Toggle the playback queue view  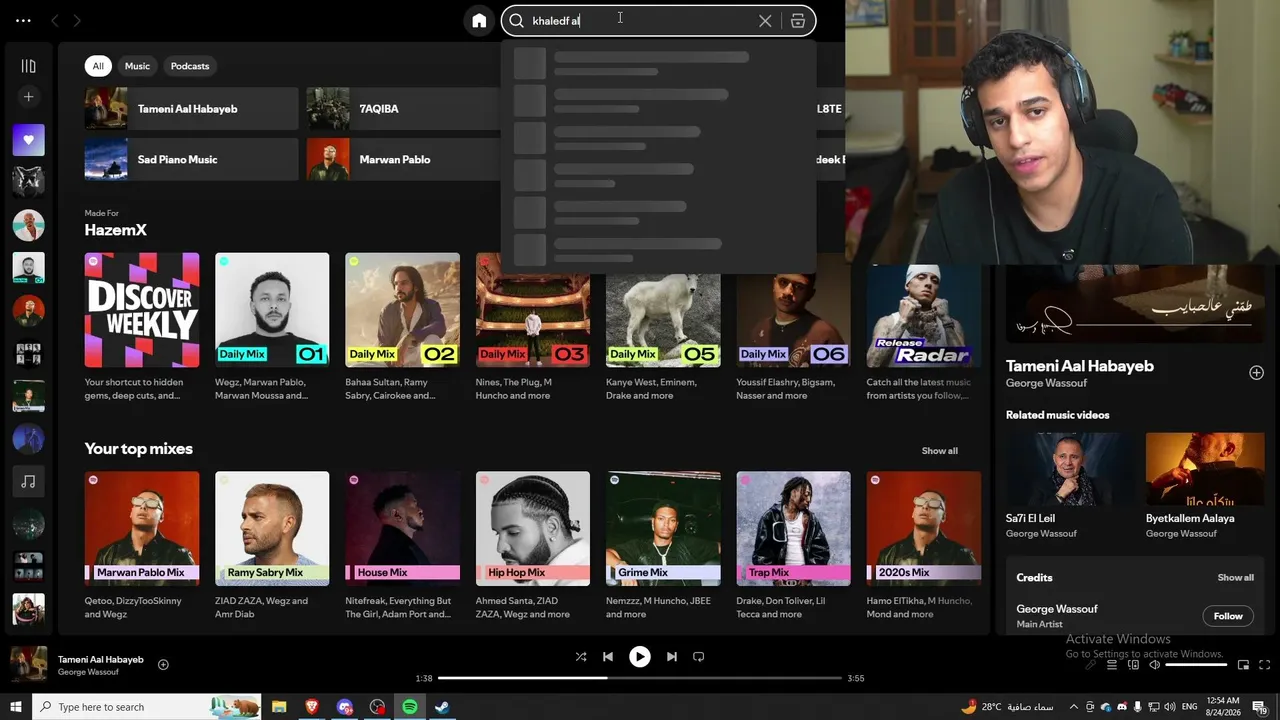click(1112, 665)
